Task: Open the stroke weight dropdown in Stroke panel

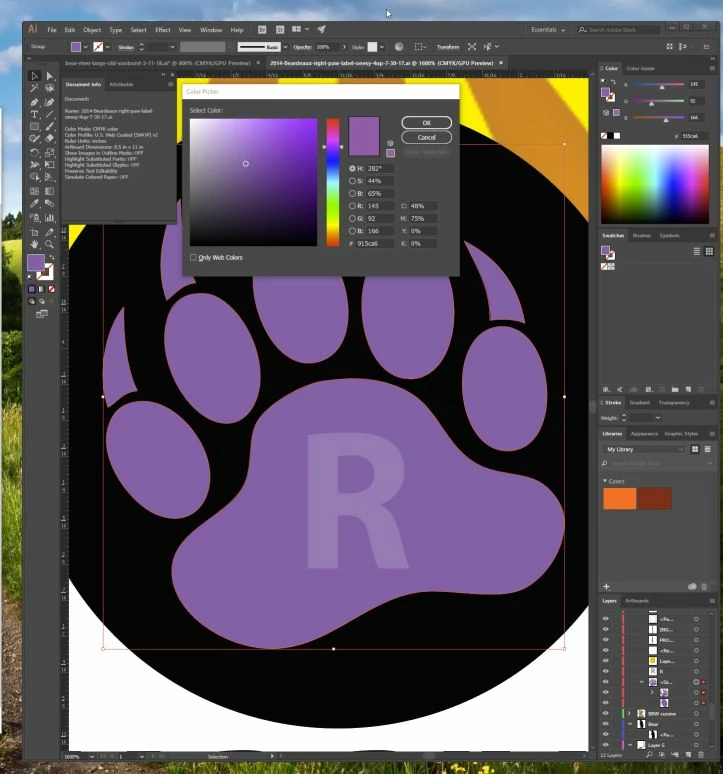Action: [x=658, y=418]
